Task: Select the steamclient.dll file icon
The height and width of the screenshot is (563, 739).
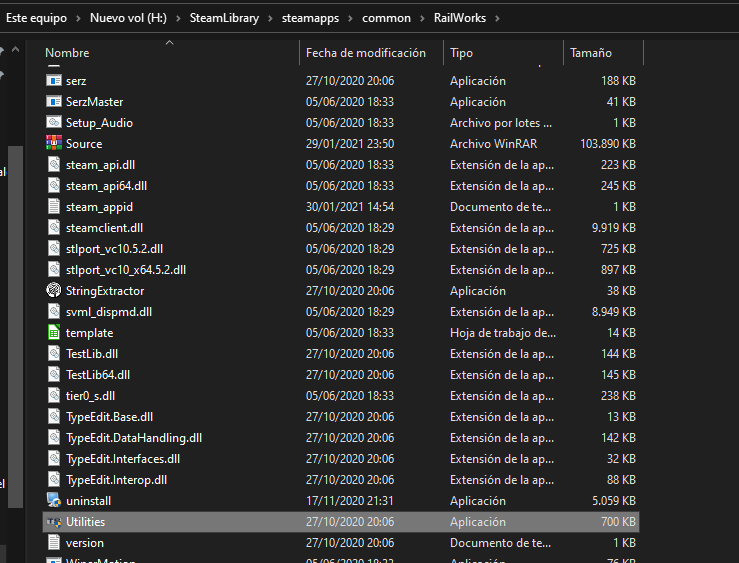Action: pos(54,228)
